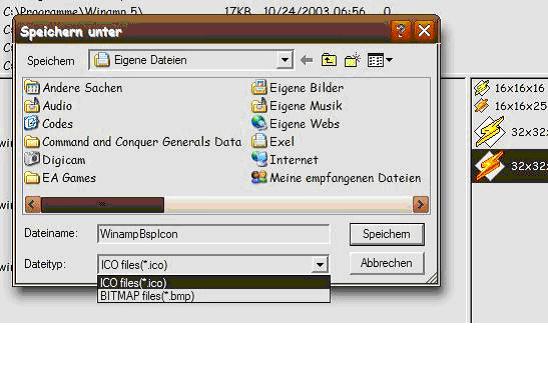Select the EA Games folder icon
548x384 pixels.
coord(32,178)
